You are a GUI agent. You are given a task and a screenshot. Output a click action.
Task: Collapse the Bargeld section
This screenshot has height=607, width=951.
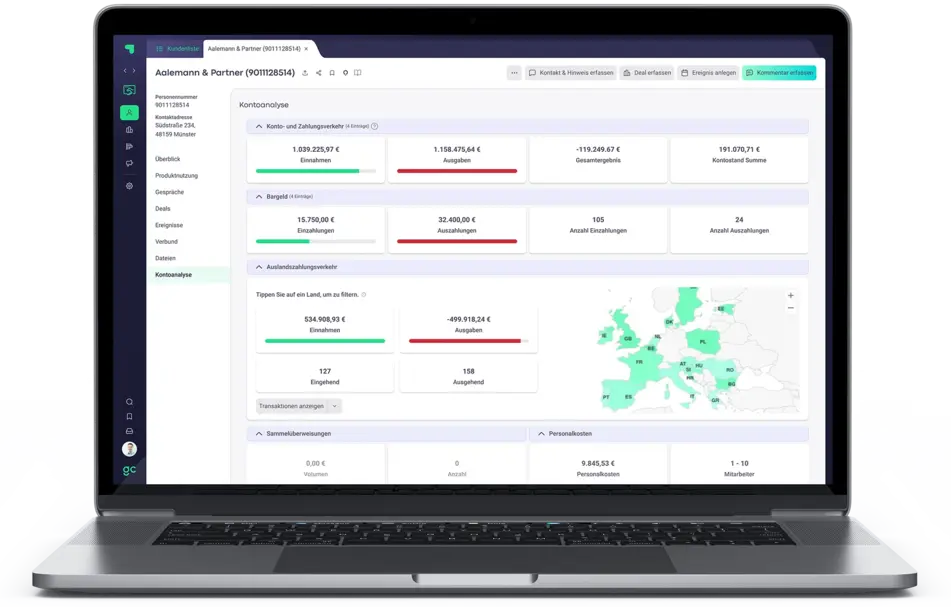(259, 197)
